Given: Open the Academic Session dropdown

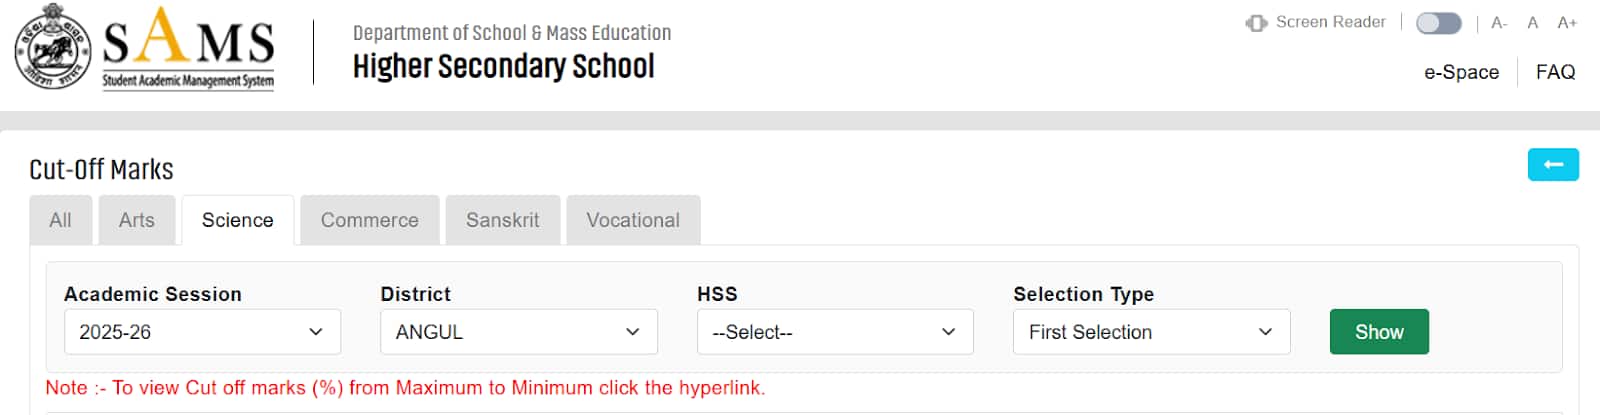Looking at the screenshot, I should click(202, 332).
